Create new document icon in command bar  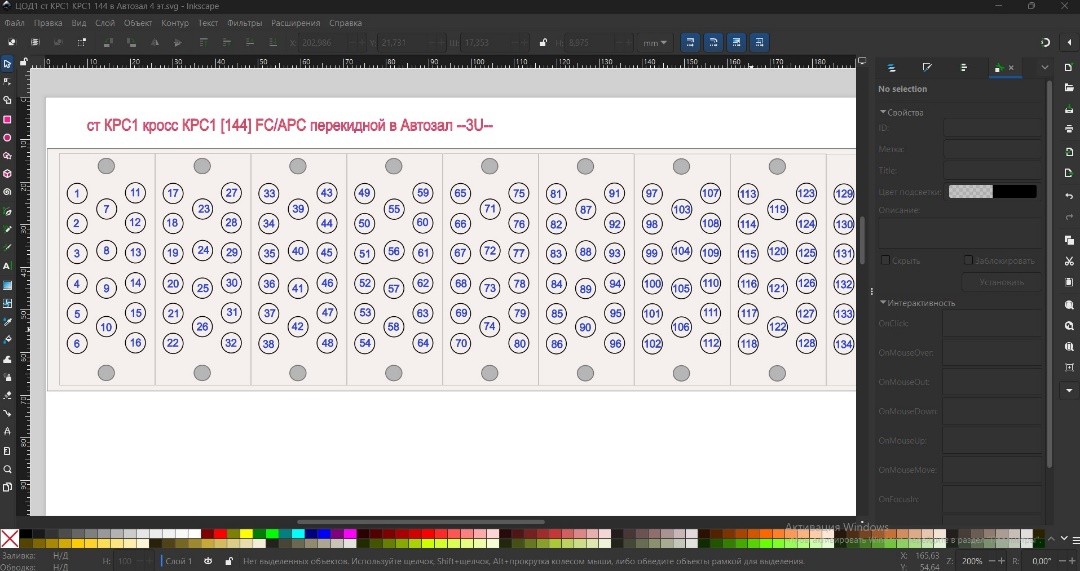click(x=1069, y=67)
